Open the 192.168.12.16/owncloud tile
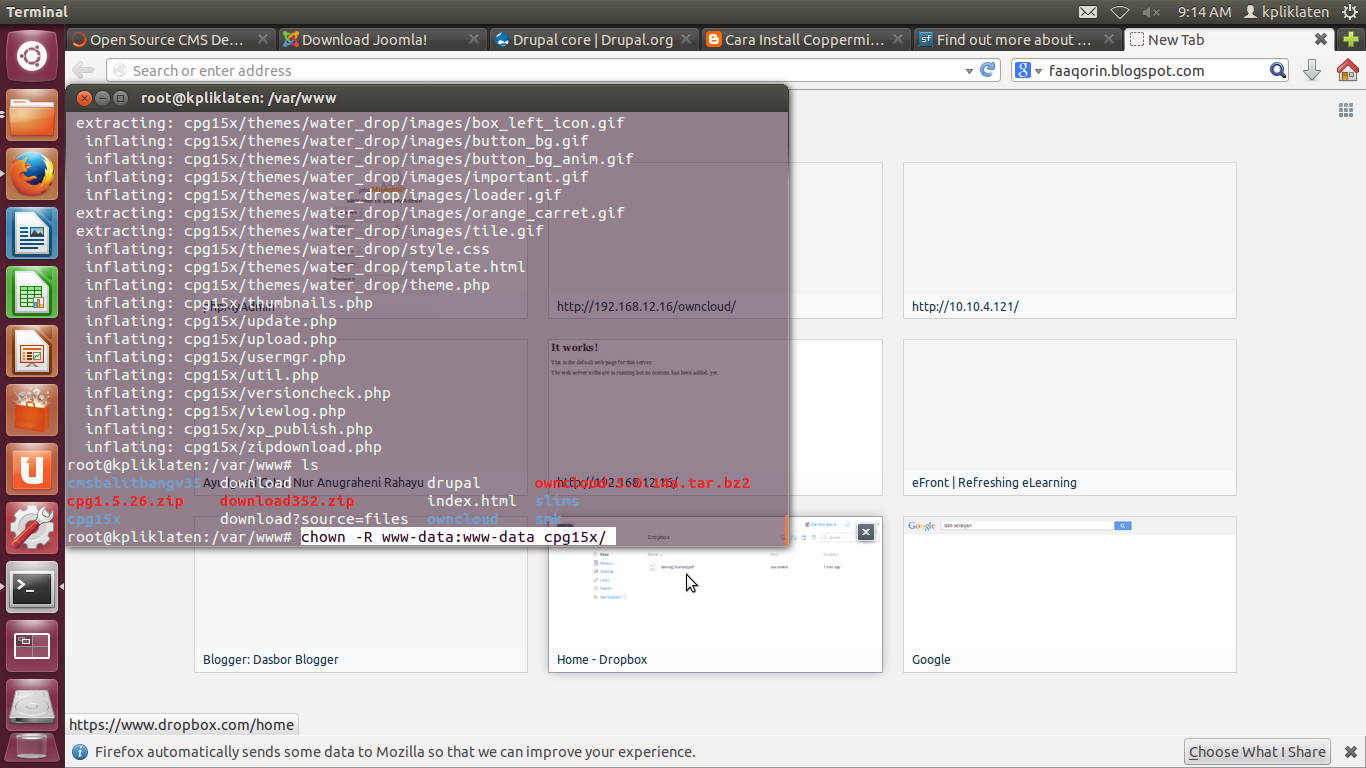This screenshot has width=1366, height=768. click(x=715, y=240)
